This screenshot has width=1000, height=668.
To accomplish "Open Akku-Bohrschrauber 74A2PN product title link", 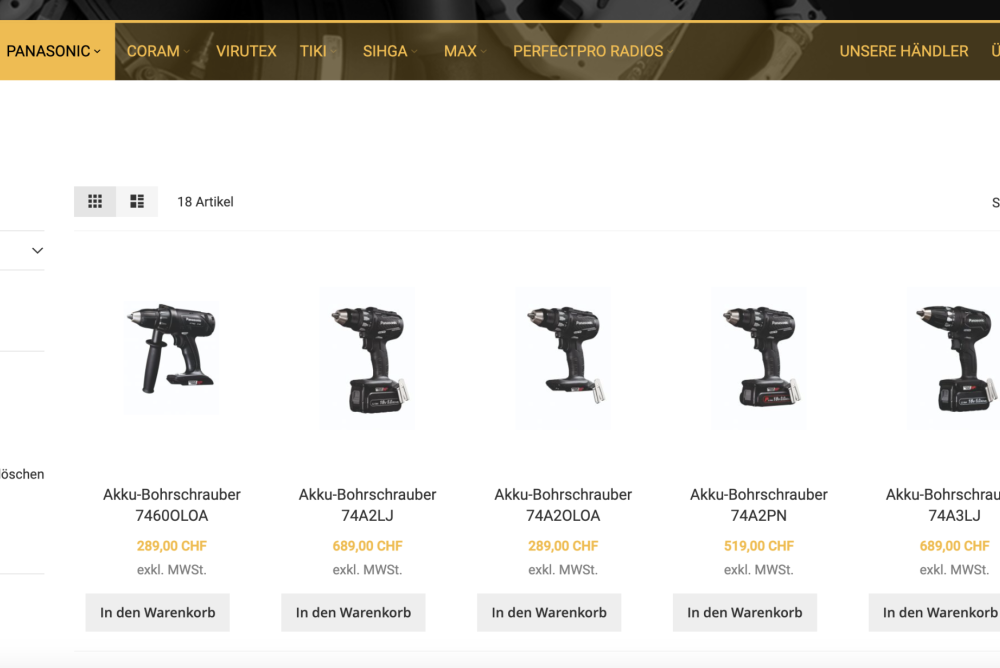I will coord(759,505).
